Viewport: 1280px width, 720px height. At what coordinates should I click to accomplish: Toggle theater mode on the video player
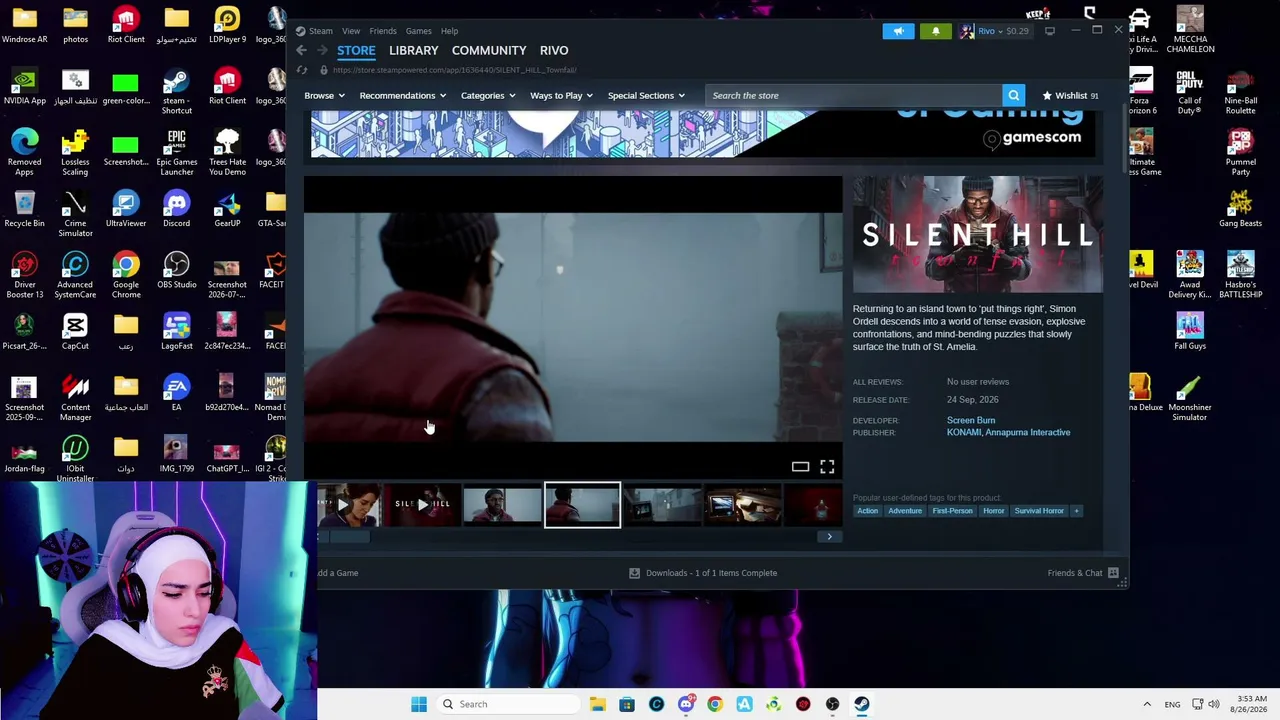click(800, 466)
